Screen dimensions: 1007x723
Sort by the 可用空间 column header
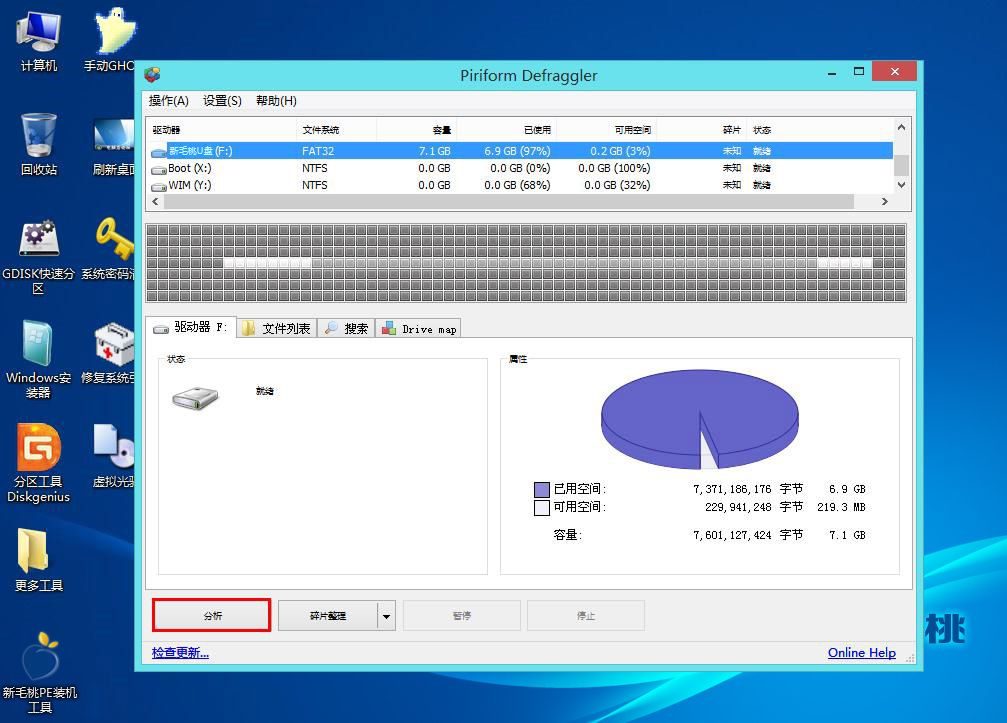[x=606, y=130]
